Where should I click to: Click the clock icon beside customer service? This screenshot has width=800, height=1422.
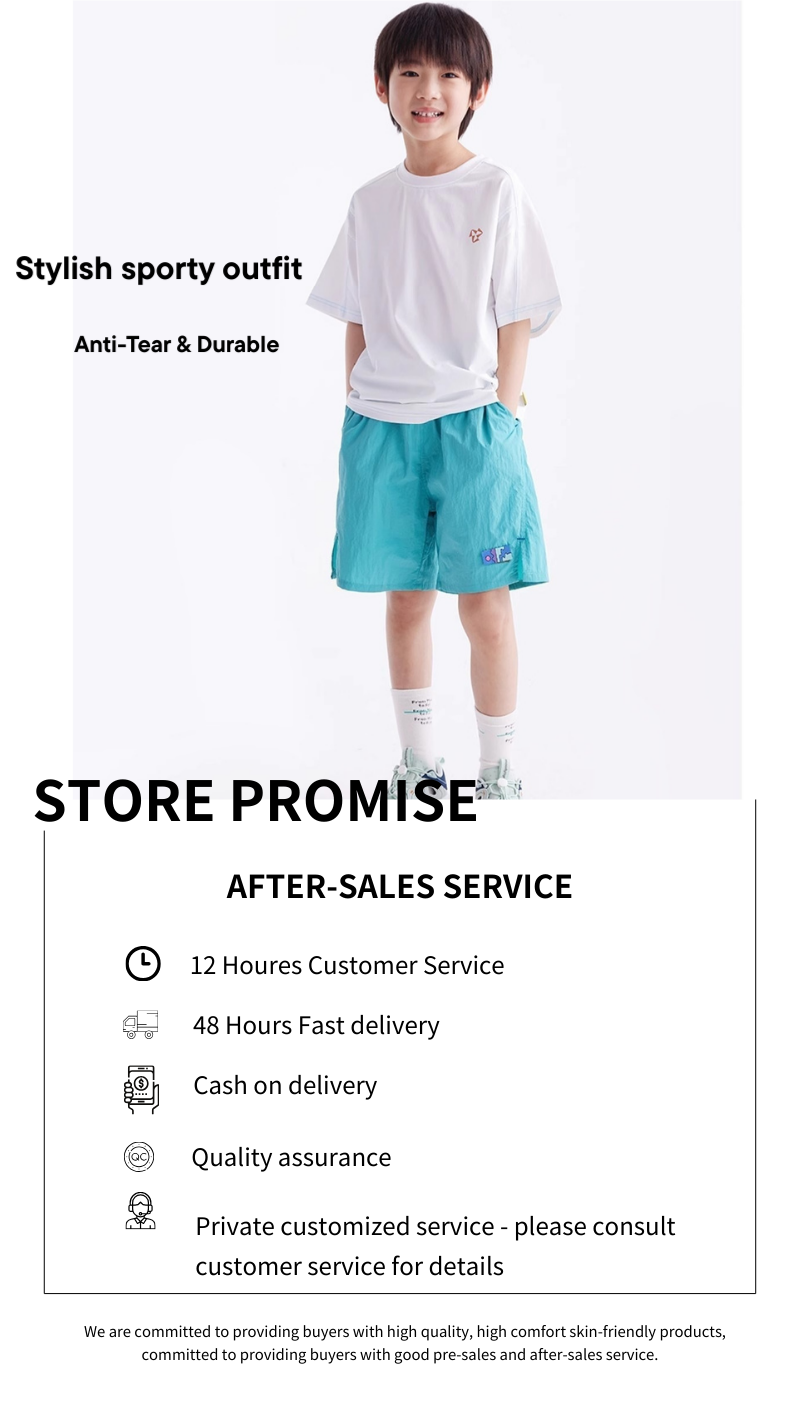142,963
